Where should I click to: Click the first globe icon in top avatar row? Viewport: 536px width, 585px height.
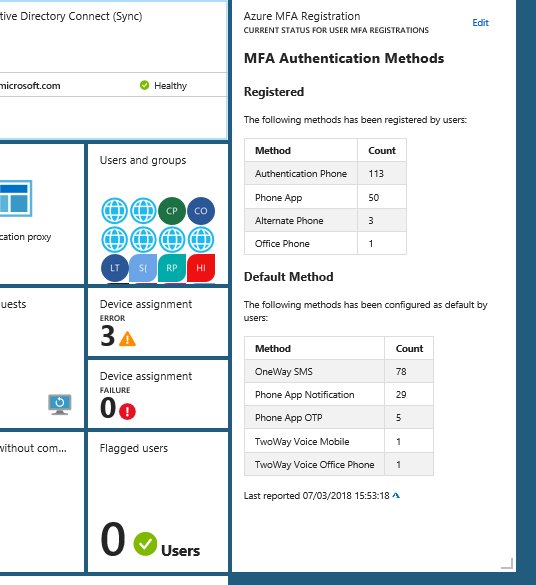click(x=115, y=211)
